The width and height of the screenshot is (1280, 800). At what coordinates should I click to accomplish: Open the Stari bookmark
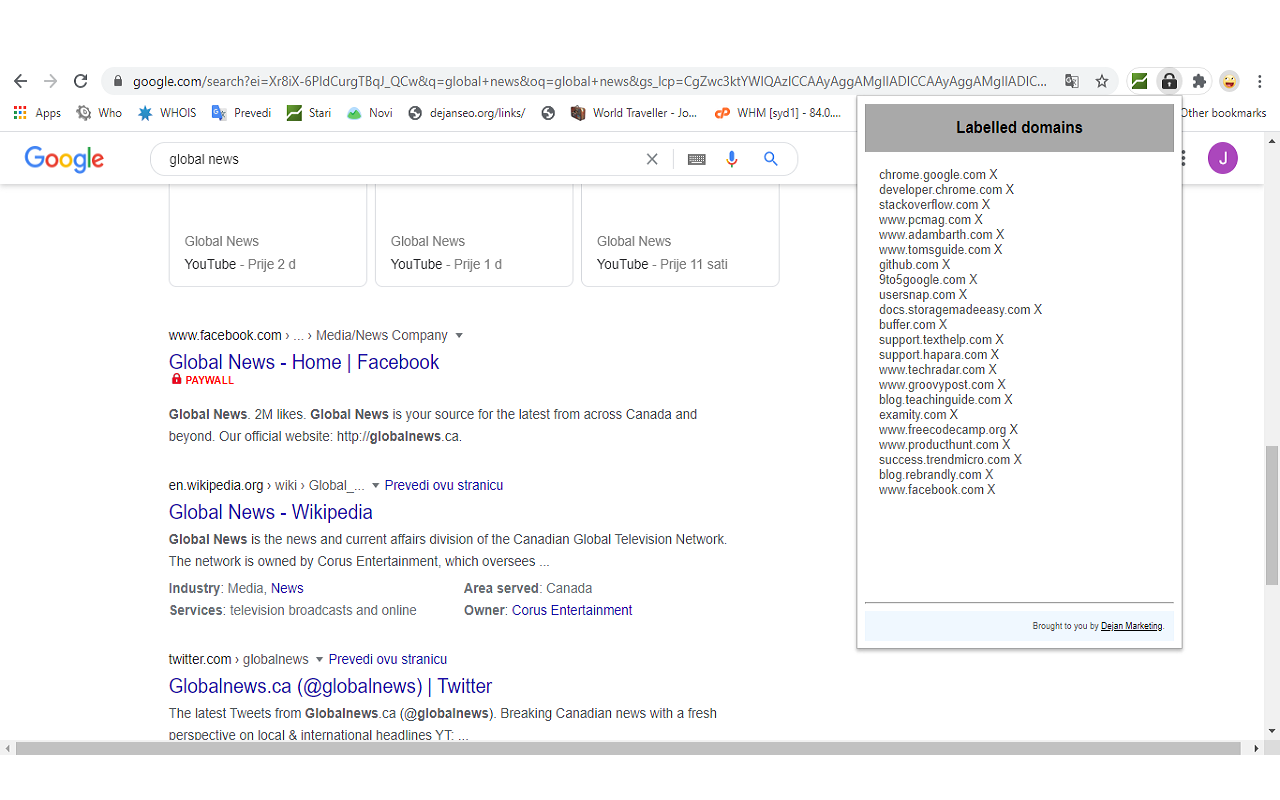coord(309,113)
